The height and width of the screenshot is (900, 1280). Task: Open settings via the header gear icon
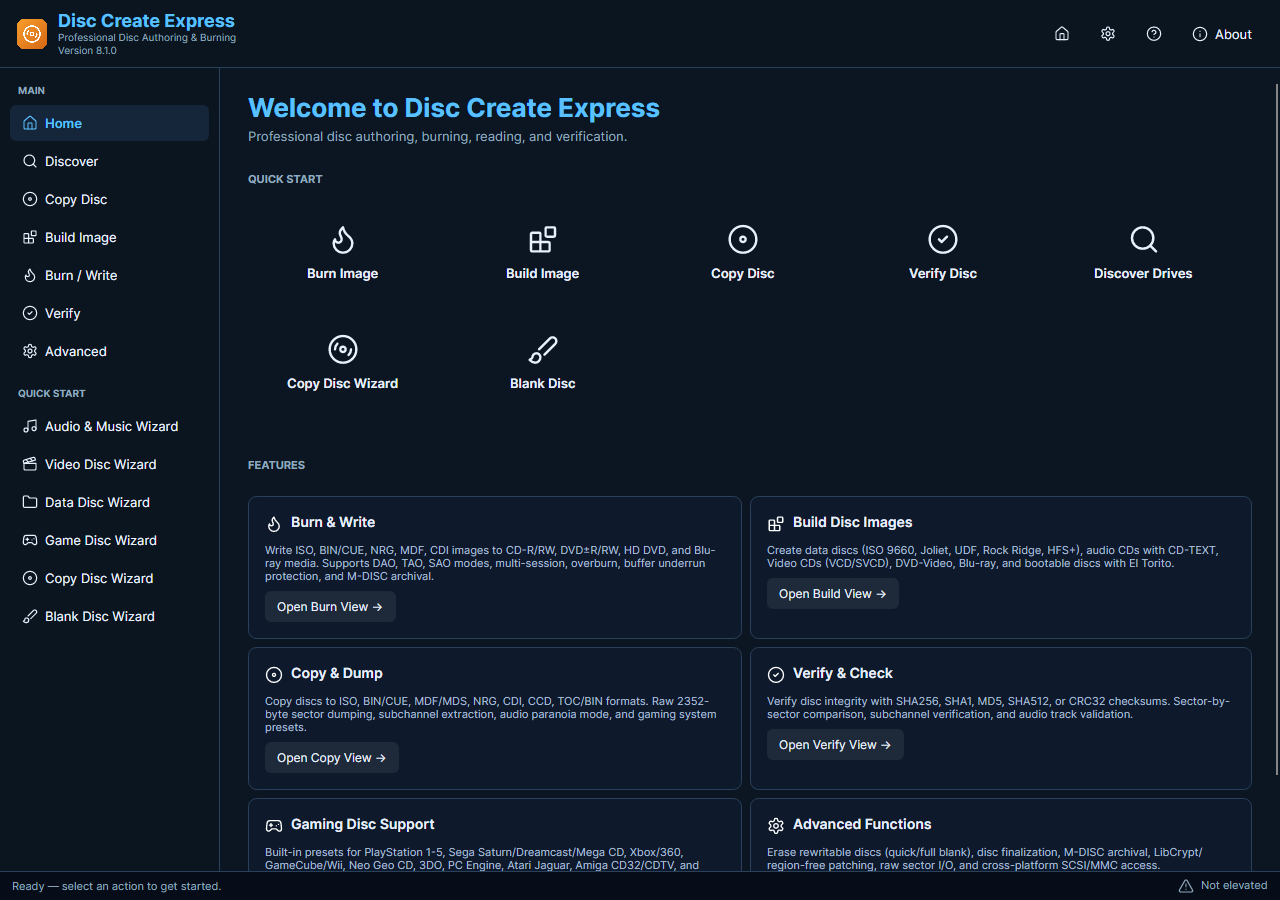point(1108,34)
